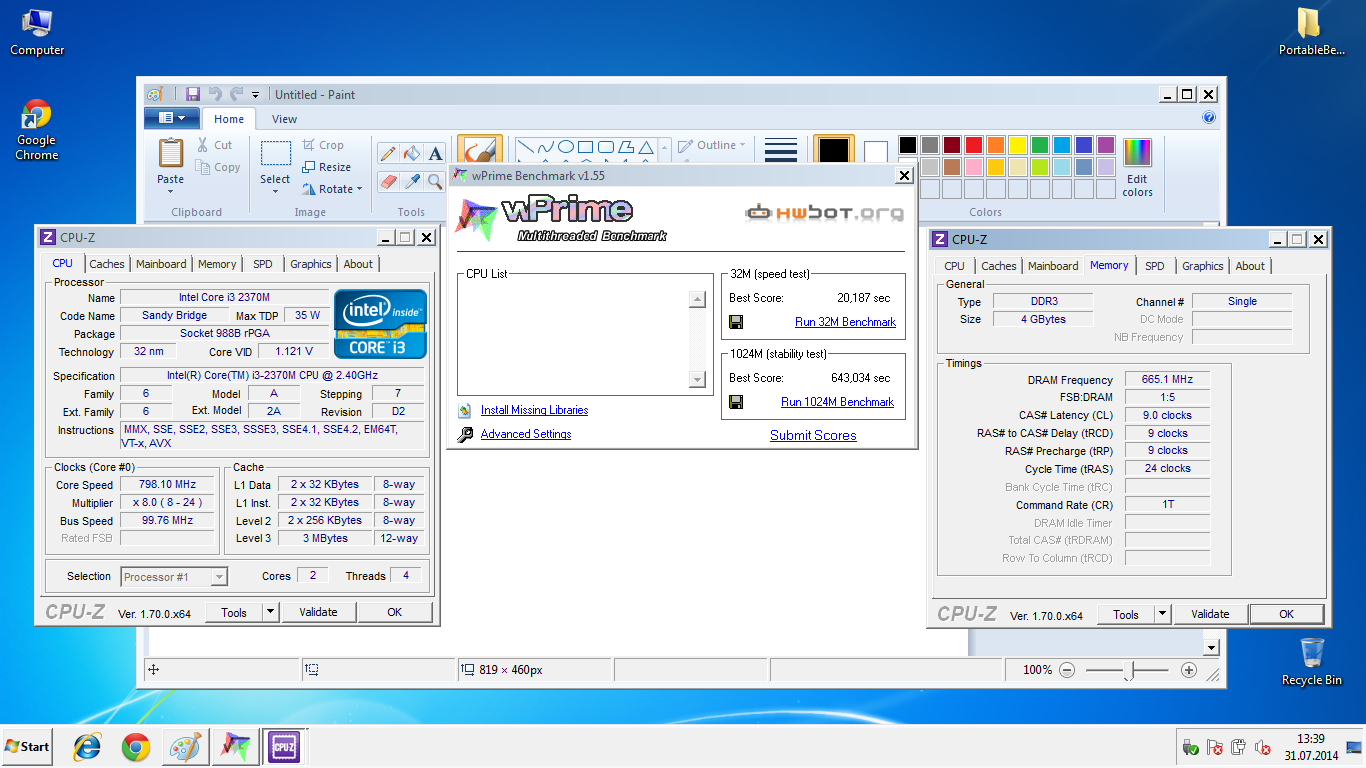Click the Paste clipboard icon
This screenshot has height=768, width=1366.
[171, 153]
